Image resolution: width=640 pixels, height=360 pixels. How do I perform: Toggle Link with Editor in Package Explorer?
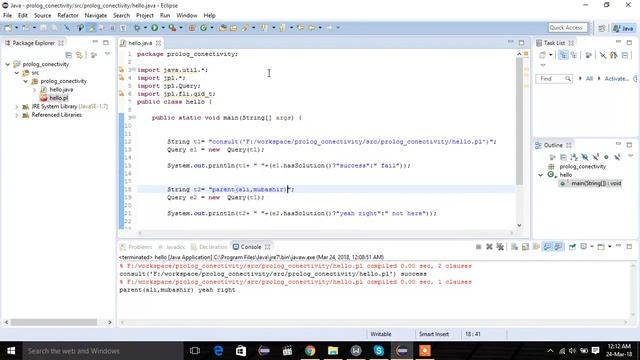tap(79, 55)
